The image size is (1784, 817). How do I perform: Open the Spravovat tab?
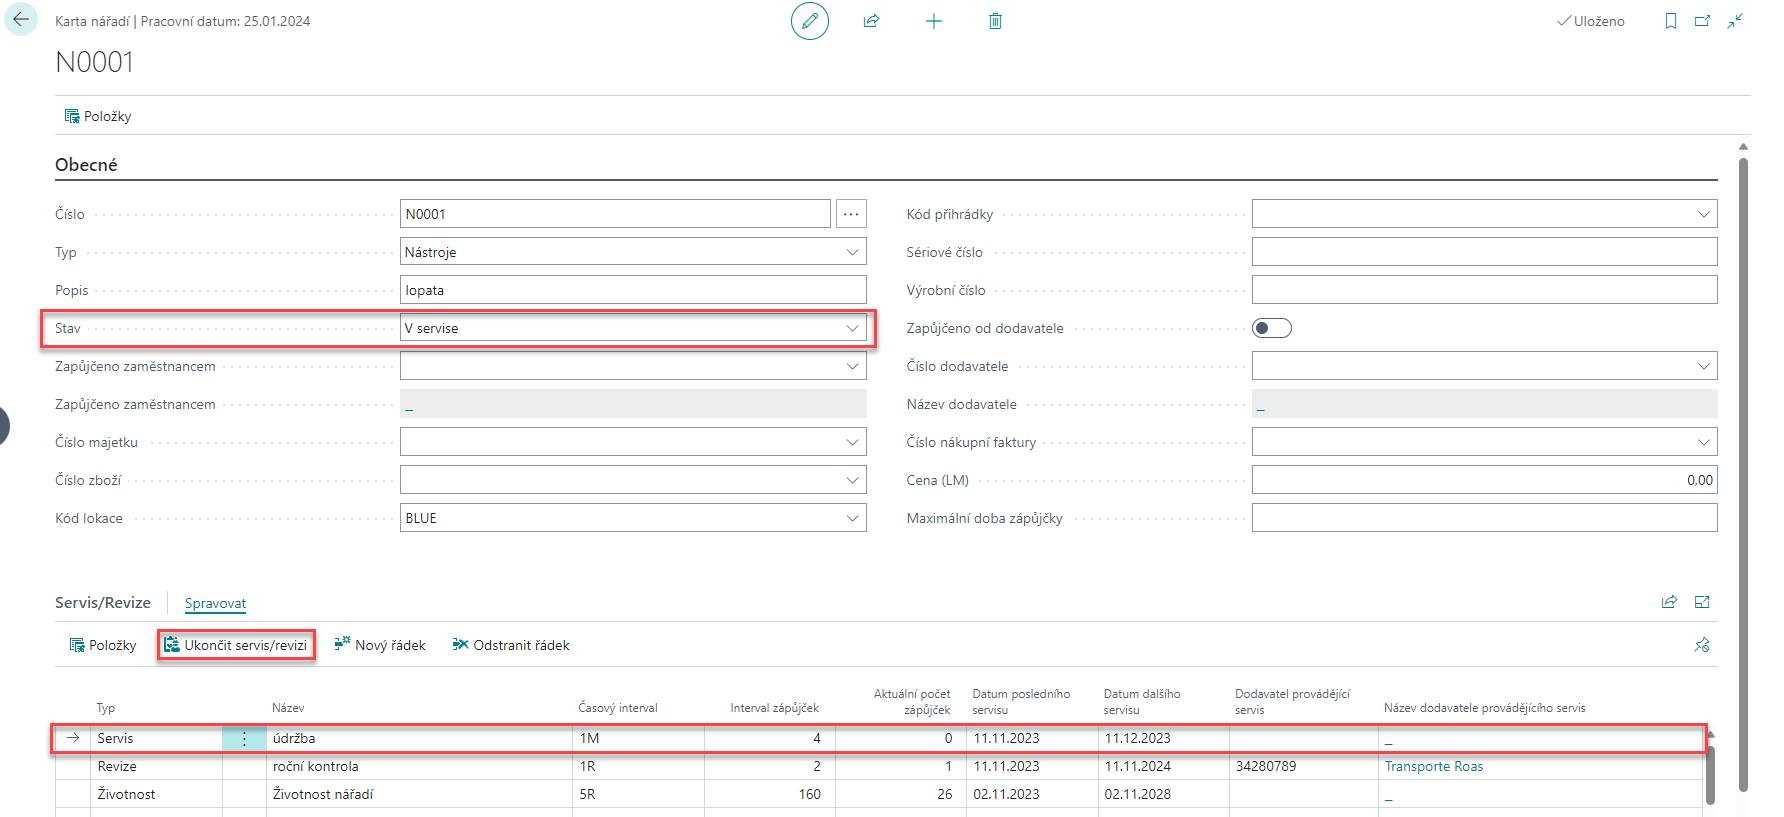215,603
